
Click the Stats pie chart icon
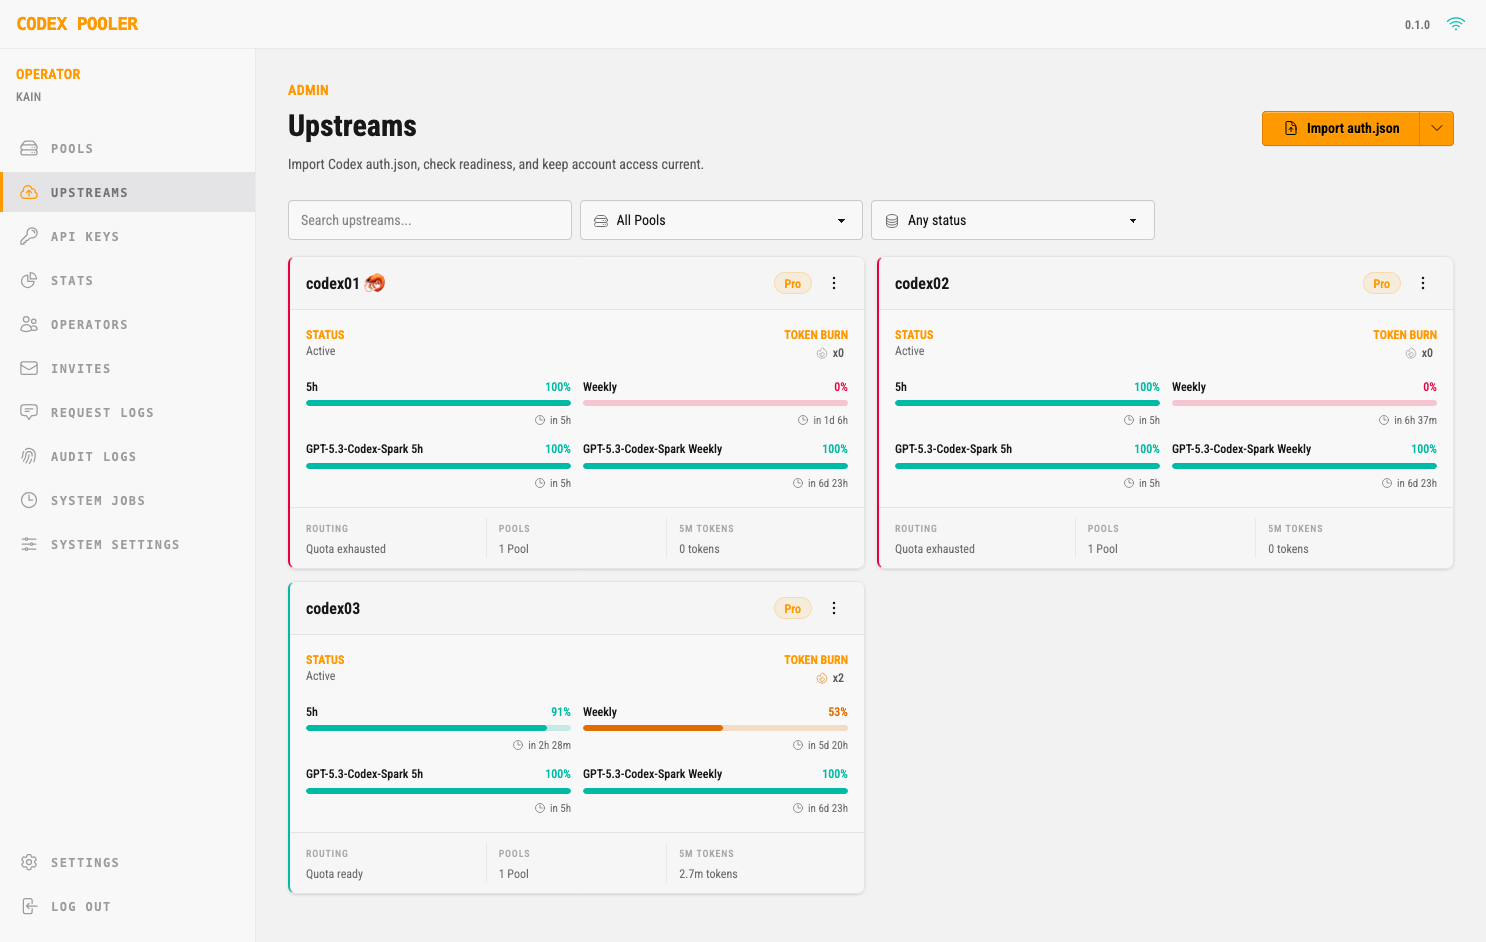(x=29, y=280)
